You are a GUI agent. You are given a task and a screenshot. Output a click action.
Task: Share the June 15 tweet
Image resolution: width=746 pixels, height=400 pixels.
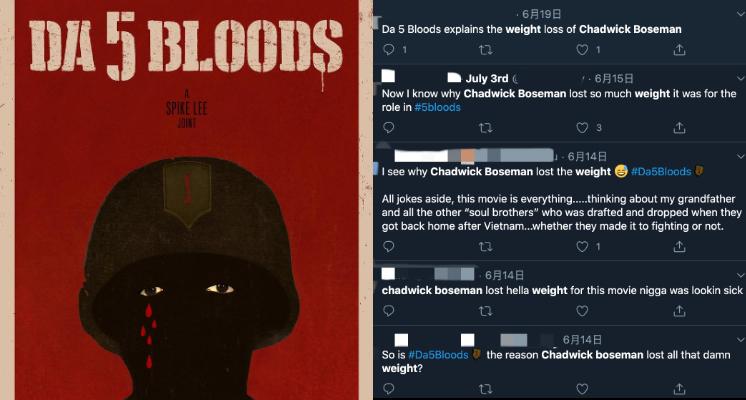tap(679, 127)
